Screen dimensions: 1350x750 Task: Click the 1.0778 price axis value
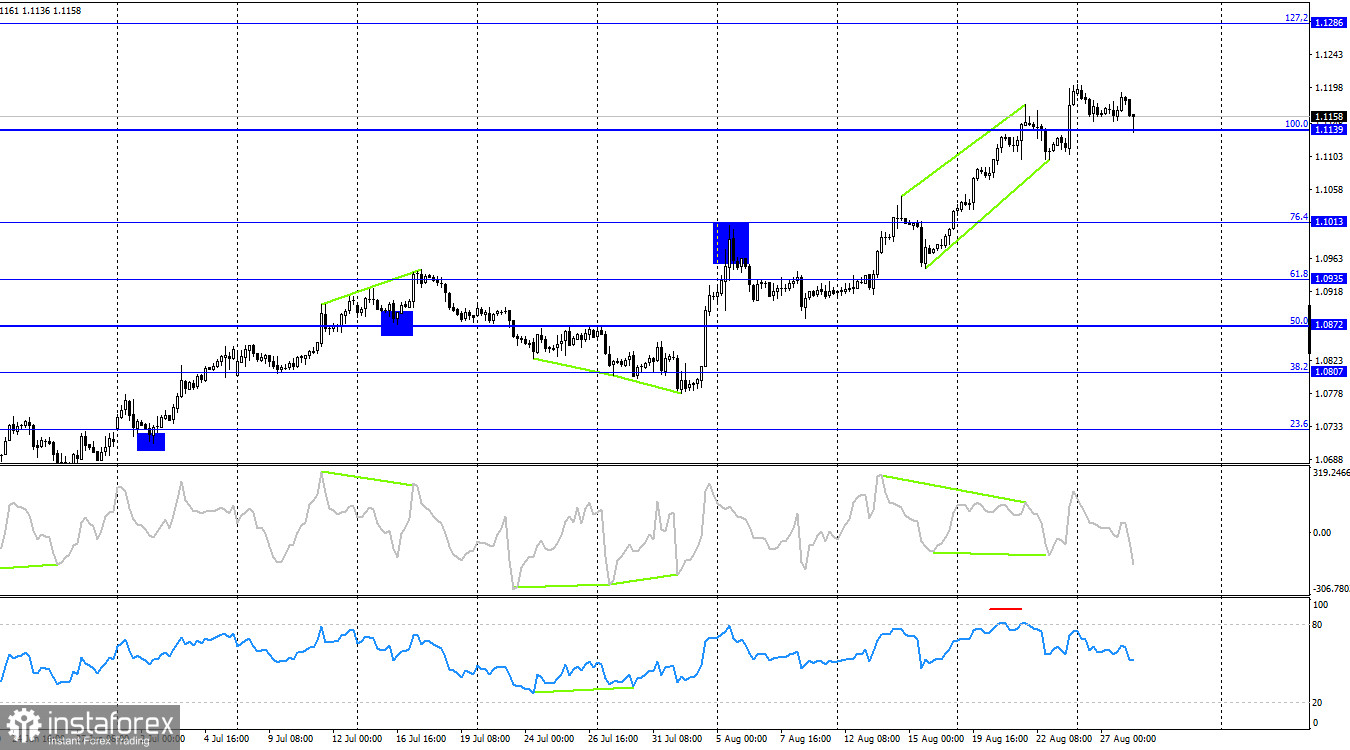pyautogui.click(x=1329, y=394)
